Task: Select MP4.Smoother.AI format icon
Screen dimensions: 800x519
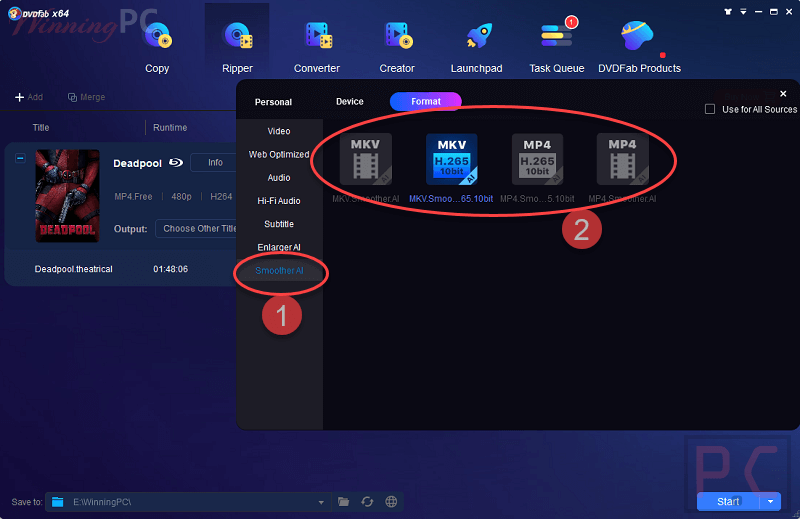Action: (x=622, y=159)
